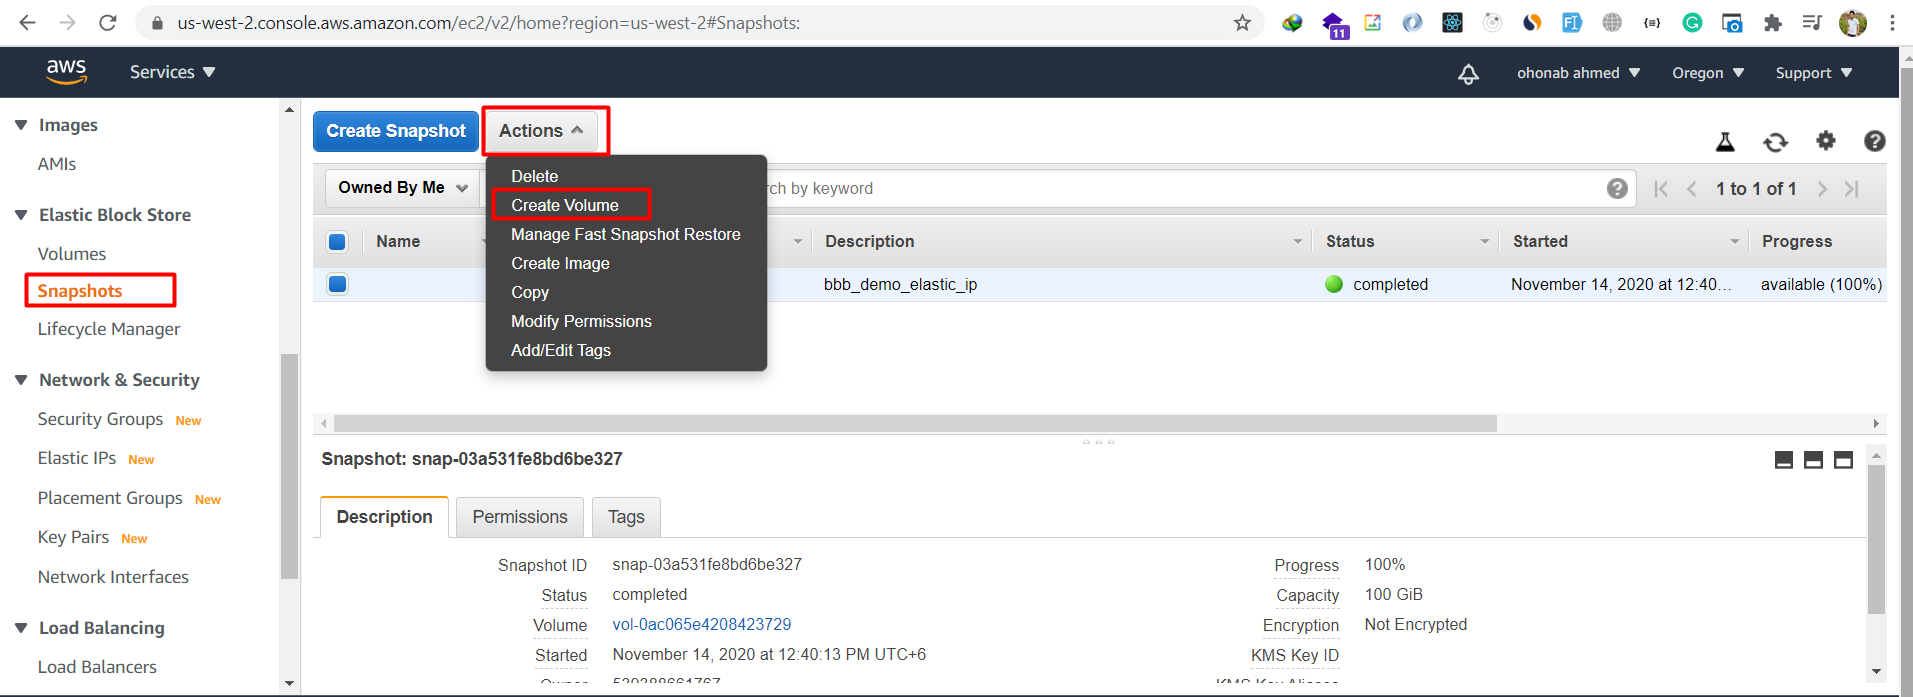Go to first page of results
Screen dimensions: 1913x697
pyautogui.click(x=1661, y=189)
